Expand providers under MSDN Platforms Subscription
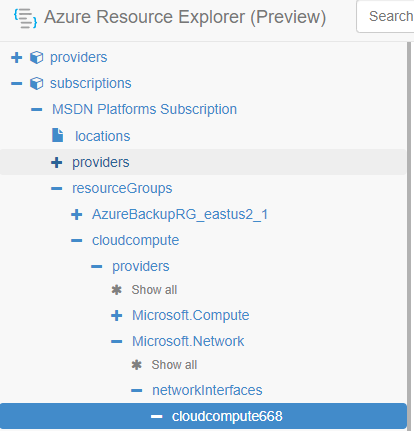Screen dimensions: 414x431 tap(56, 162)
